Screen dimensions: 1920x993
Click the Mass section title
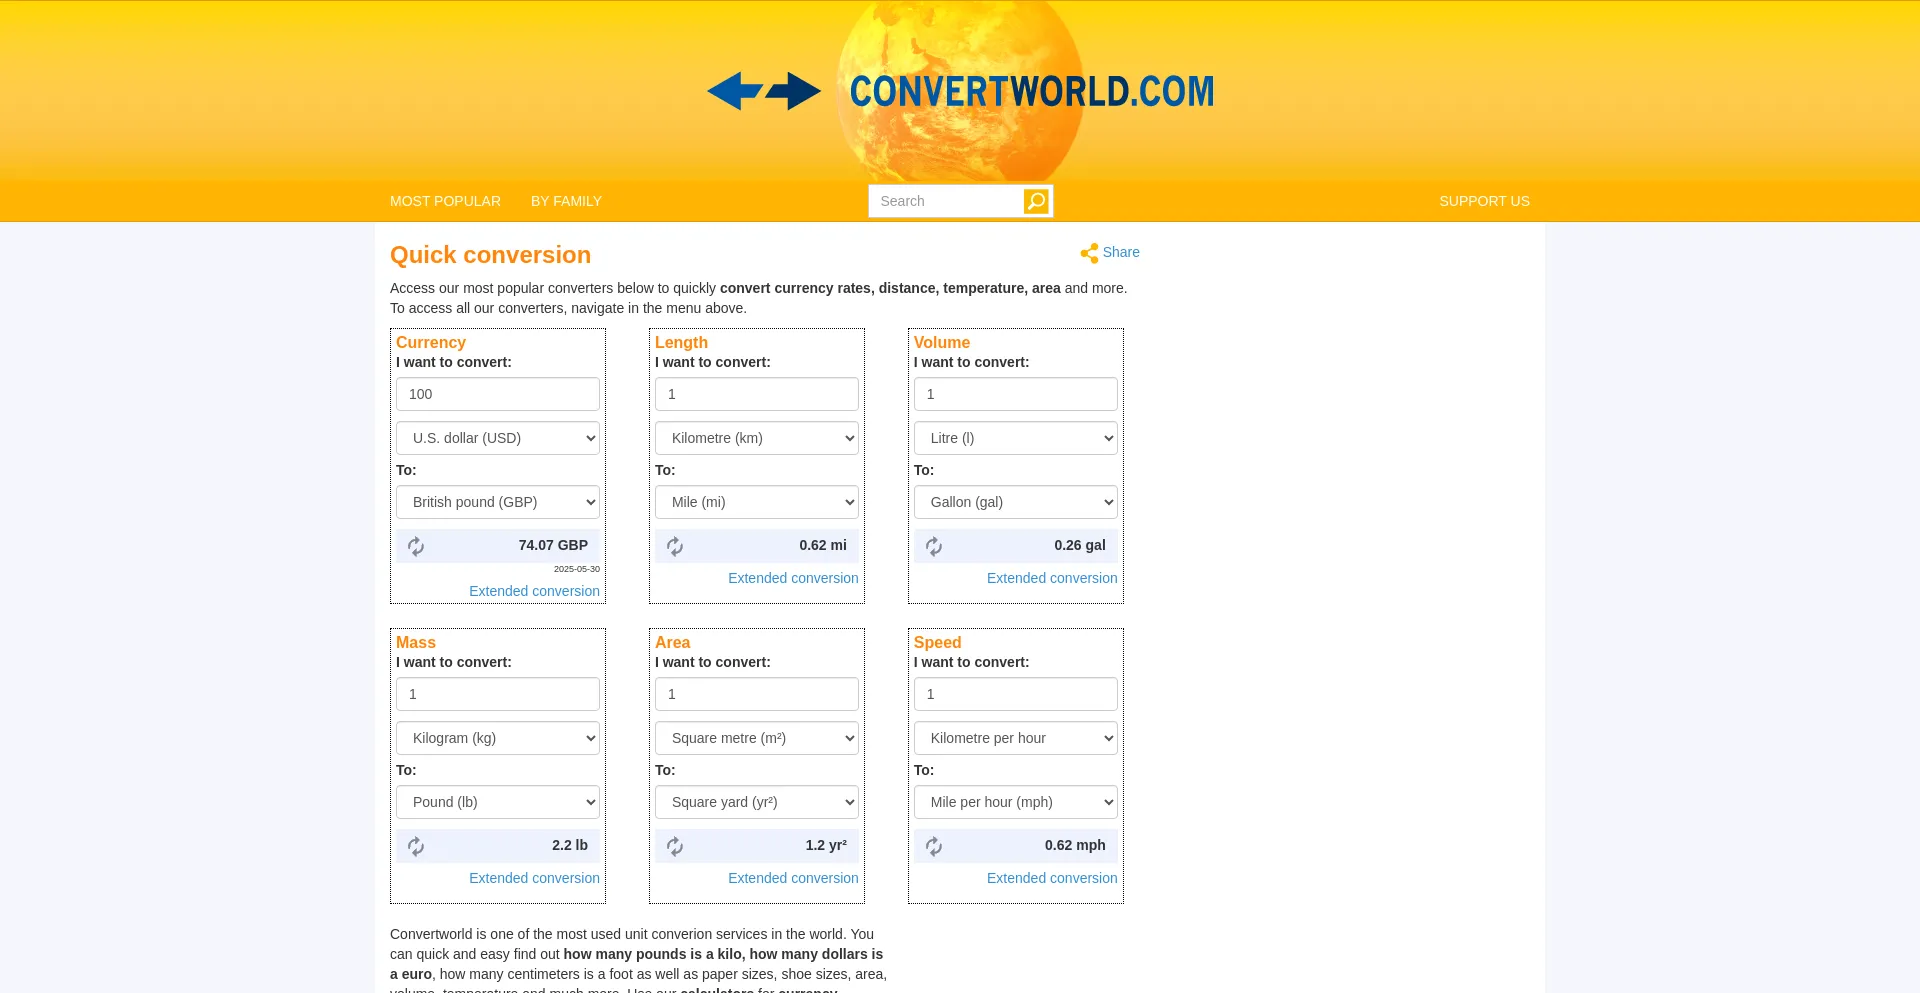[416, 642]
